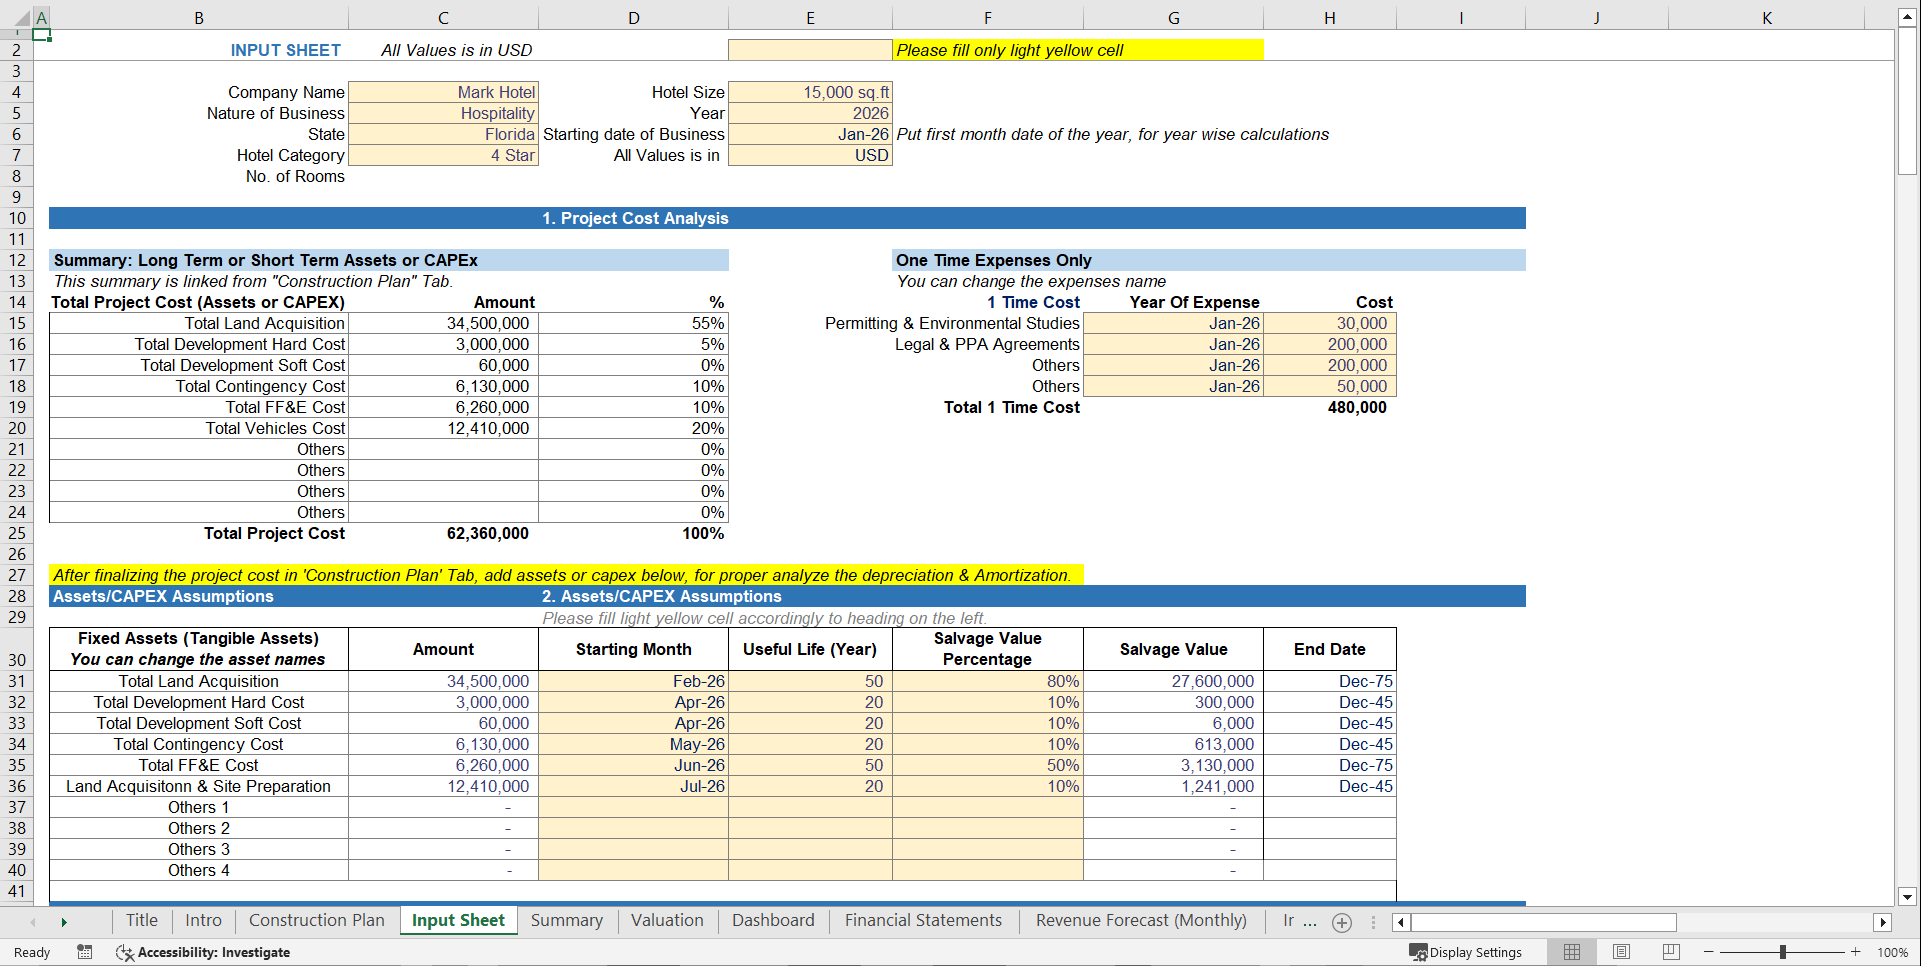Select the Construction Plan sheet tab
Viewport: 1921px width, 966px height.
[x=316, y=920]
